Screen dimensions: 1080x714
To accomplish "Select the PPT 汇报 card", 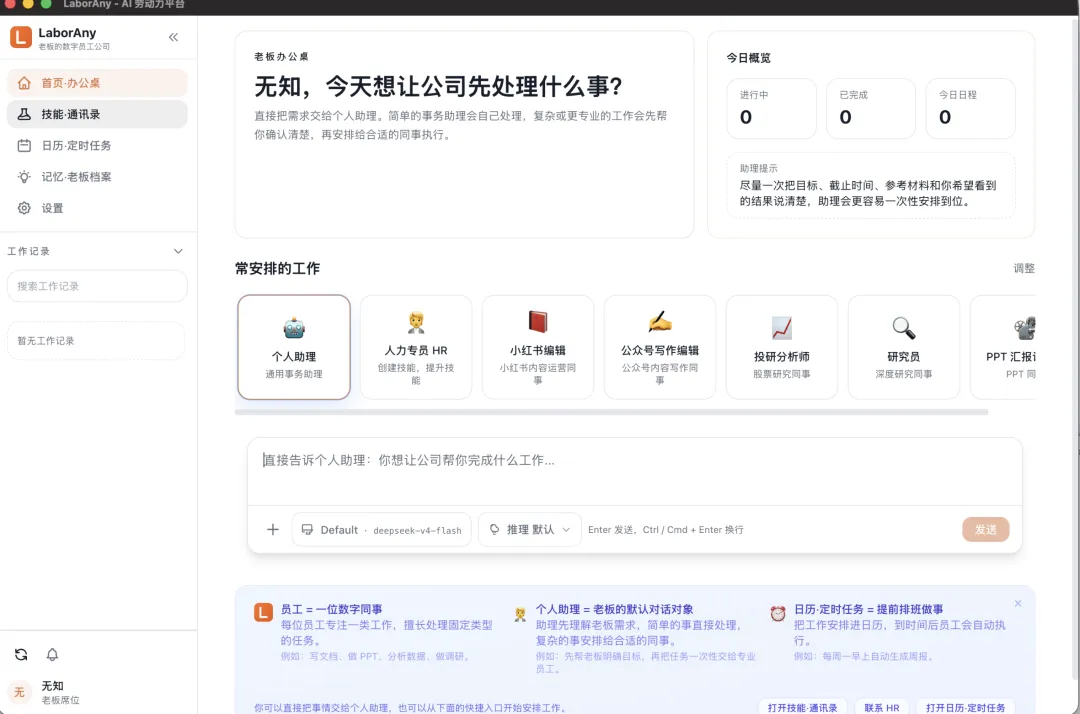I will pyautogui.click(x=1003, y=347).
